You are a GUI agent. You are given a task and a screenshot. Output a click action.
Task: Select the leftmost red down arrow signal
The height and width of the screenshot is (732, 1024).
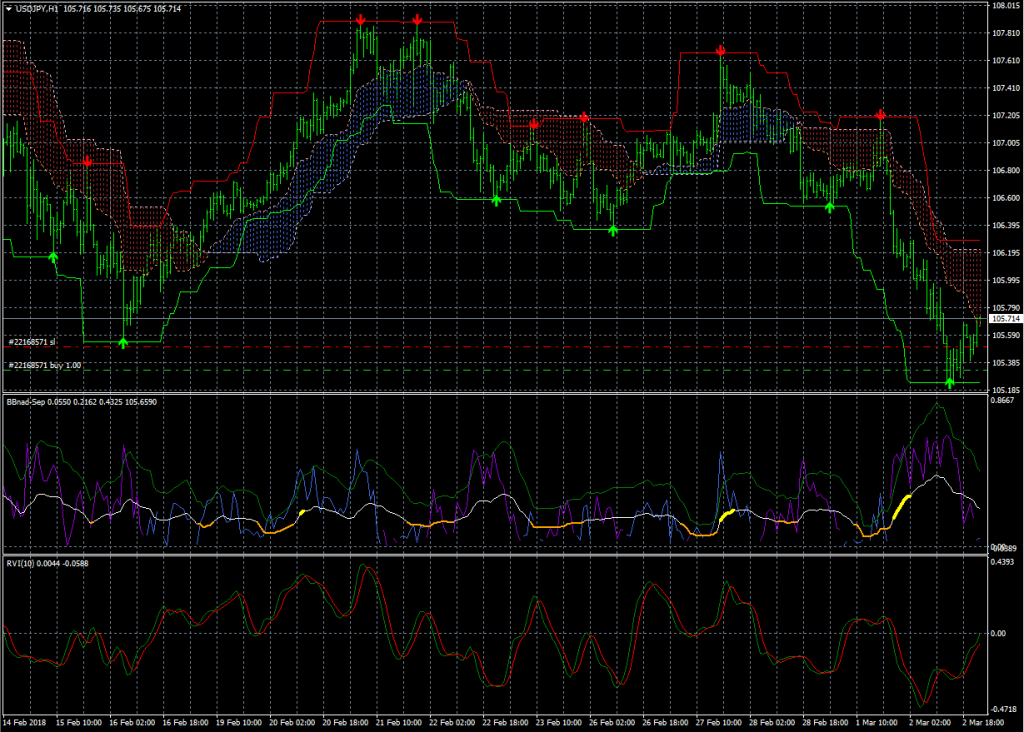click(x=88, y=161)
